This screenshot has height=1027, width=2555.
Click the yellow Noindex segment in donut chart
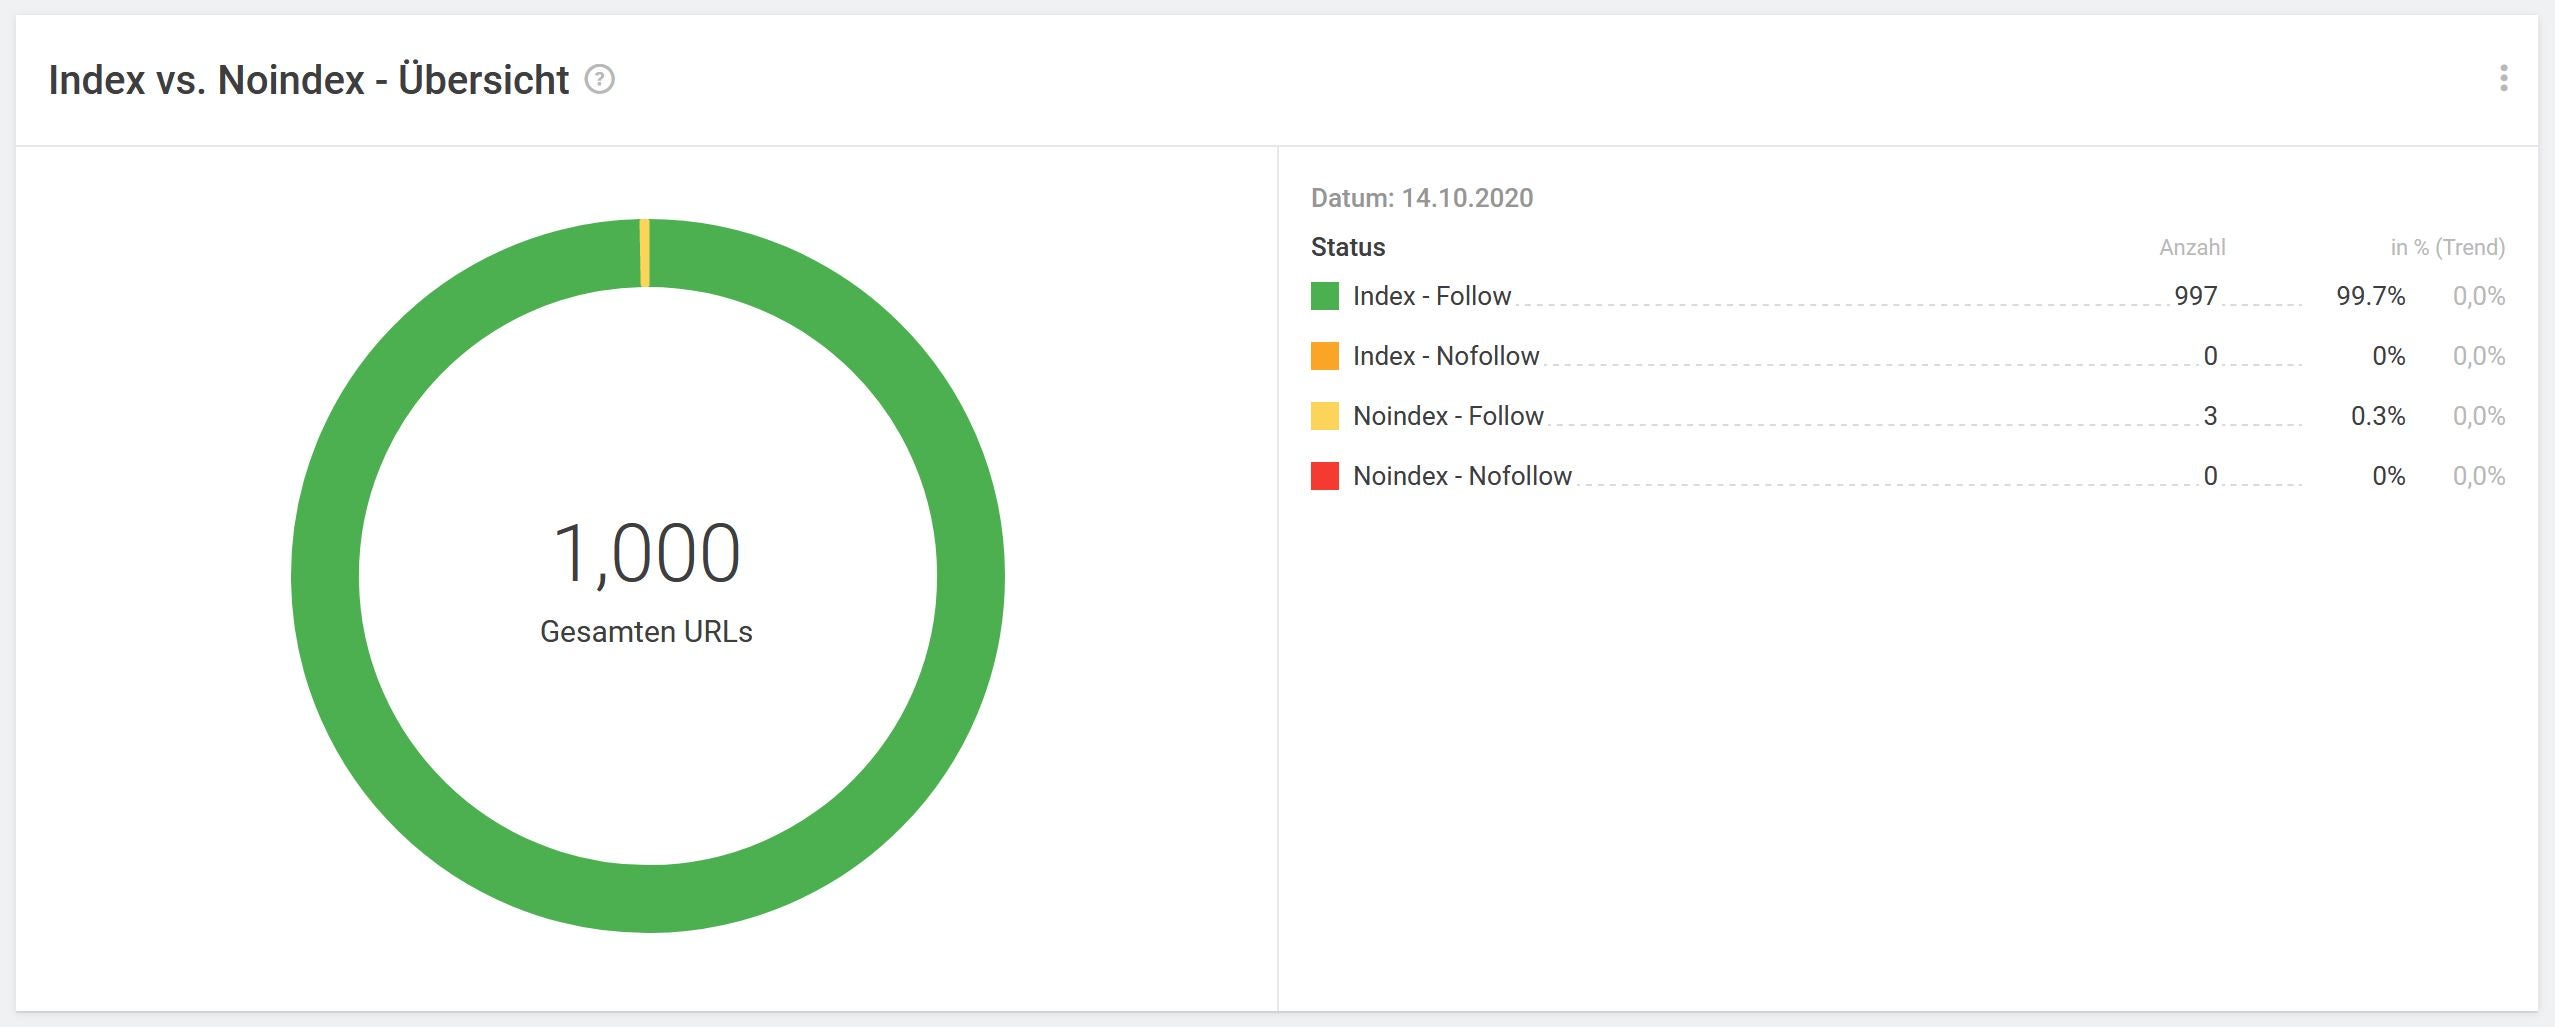point(645,253)
